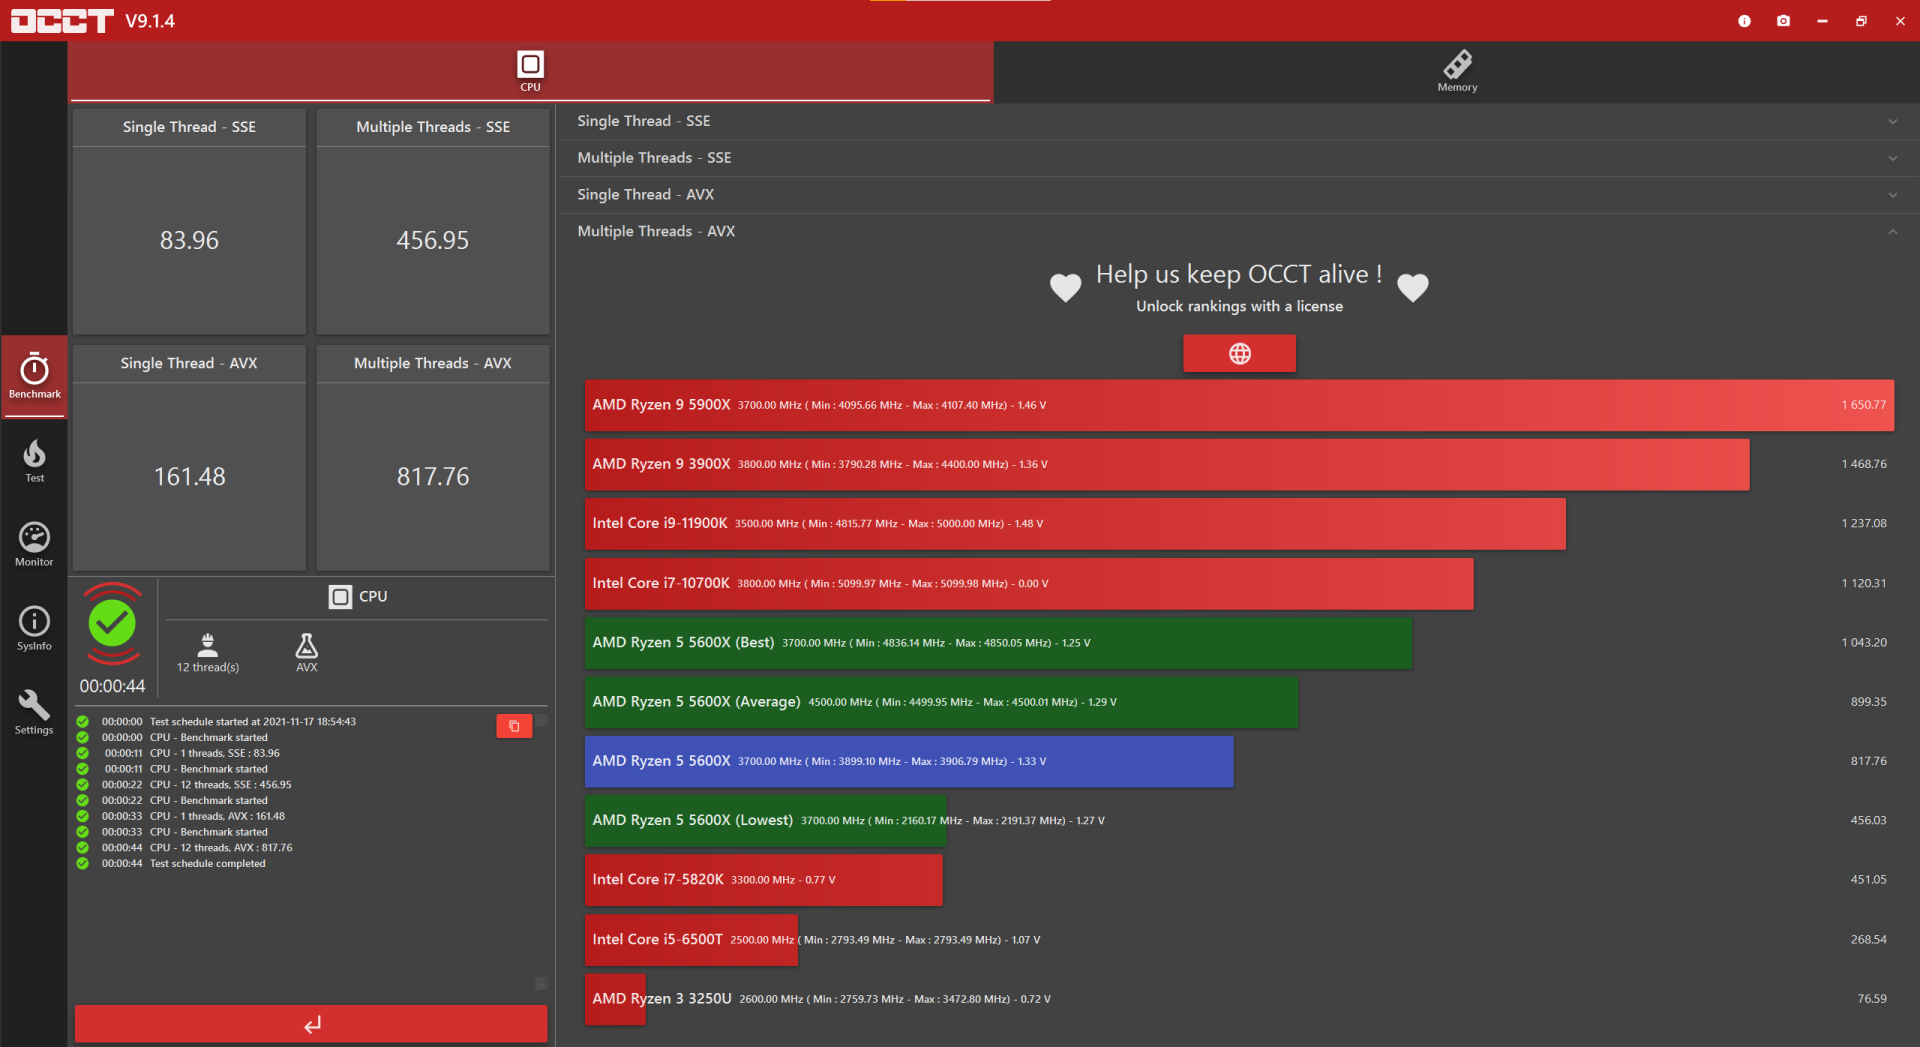Click the red return arrow button at the bottom
The image size is (1920, 1047).
311,1024
